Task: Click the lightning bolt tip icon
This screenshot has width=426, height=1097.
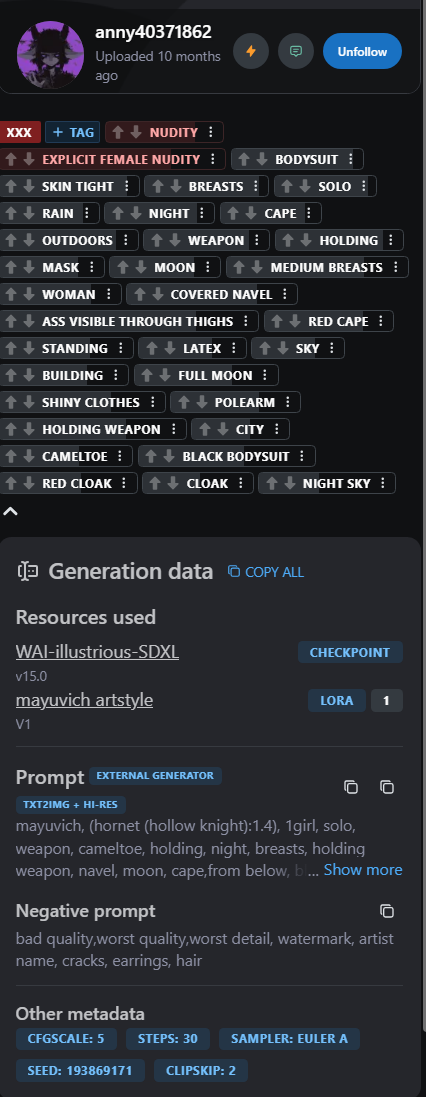Action: click(x=250, y=51)
